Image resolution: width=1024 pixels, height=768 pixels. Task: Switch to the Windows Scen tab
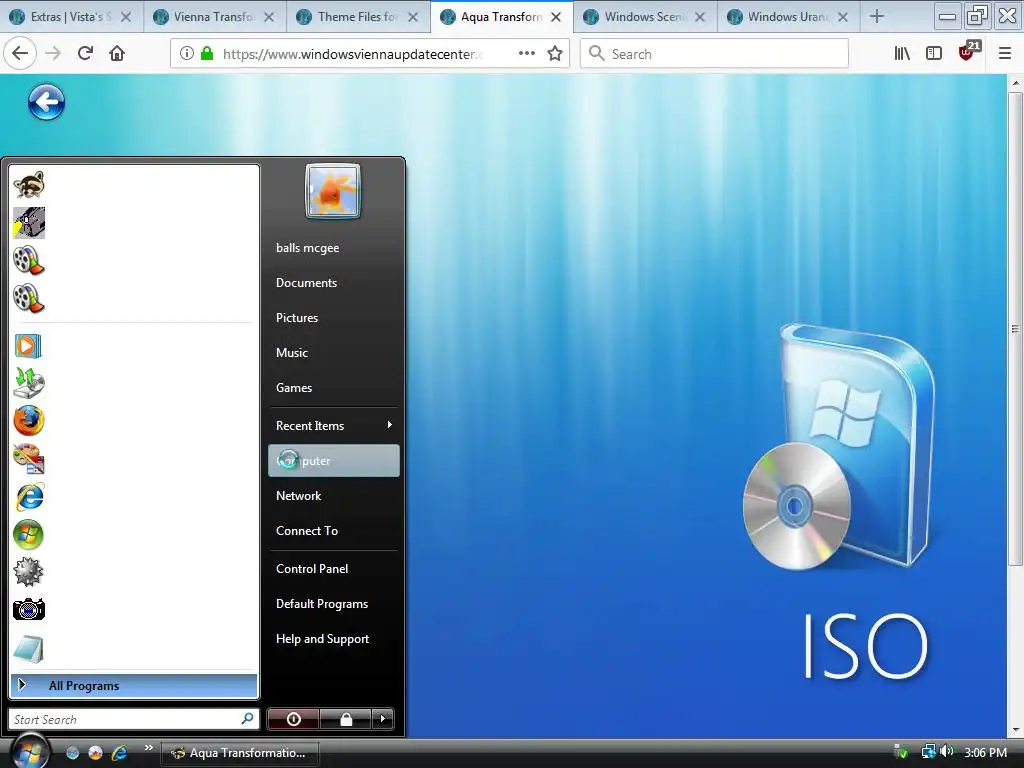[x=645, y=17]
